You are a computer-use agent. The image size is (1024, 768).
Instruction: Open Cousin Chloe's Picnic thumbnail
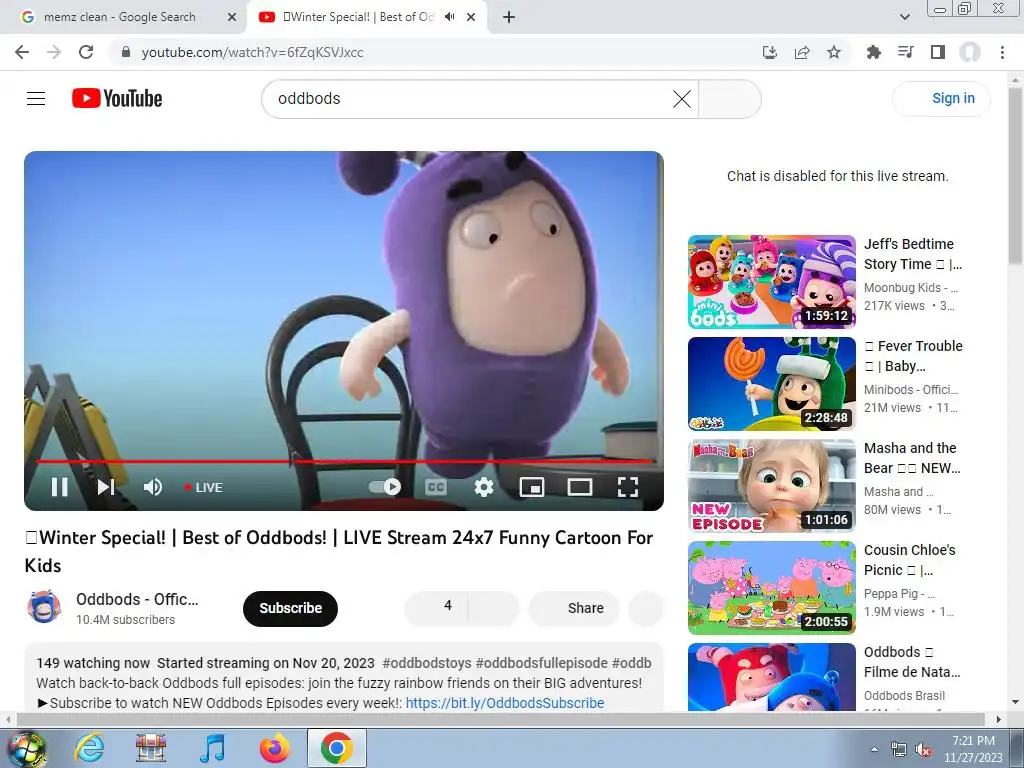[771, 588]
